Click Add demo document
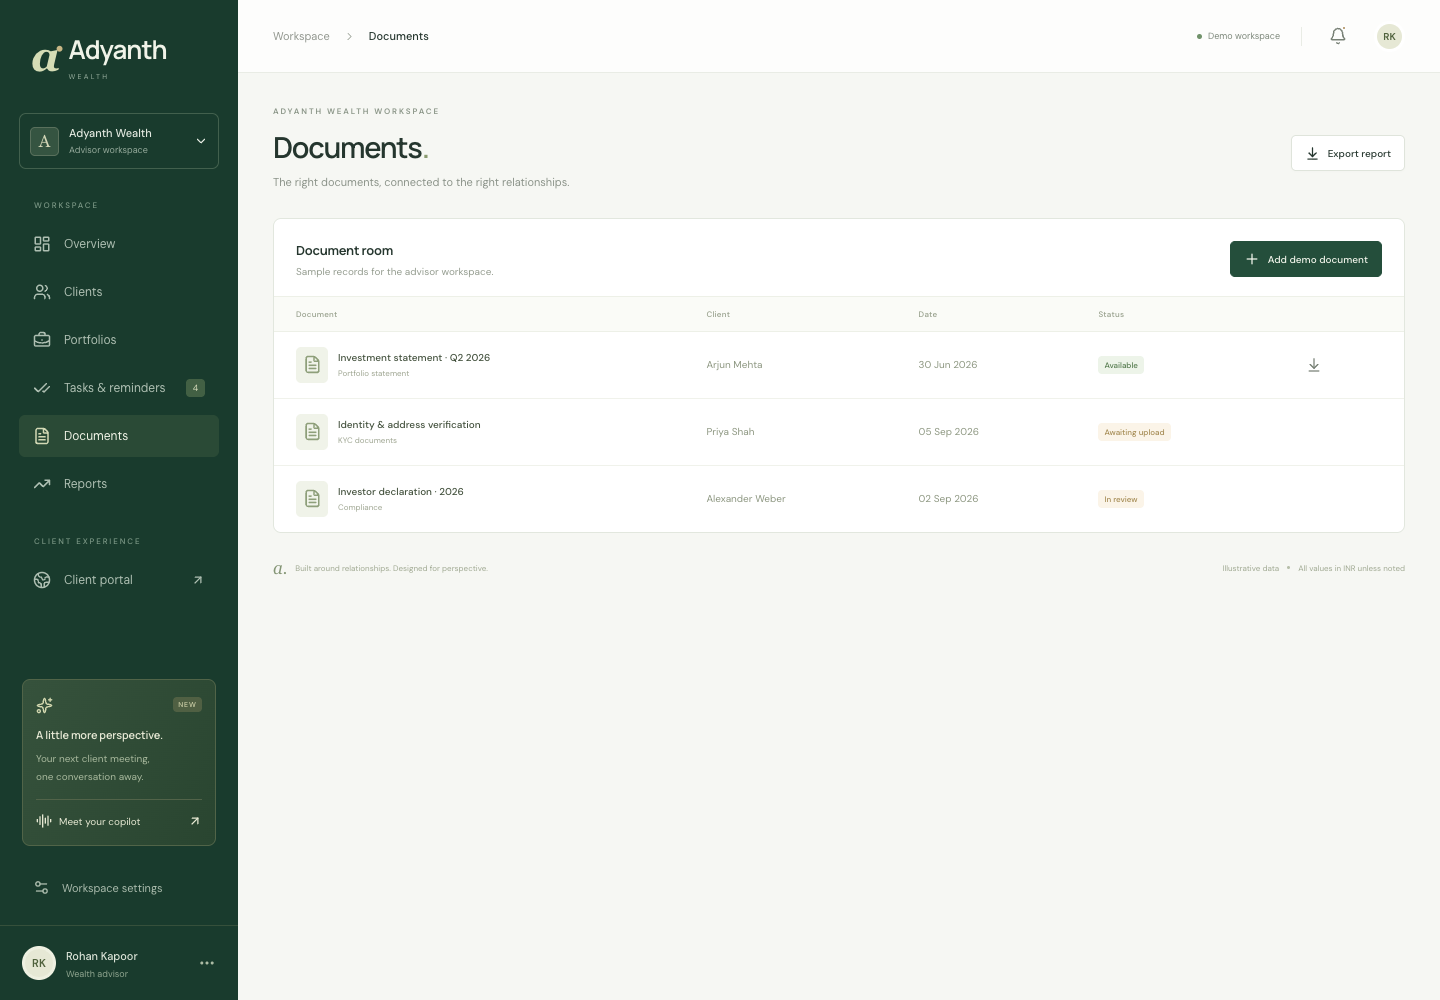 tap(1306, 259)
